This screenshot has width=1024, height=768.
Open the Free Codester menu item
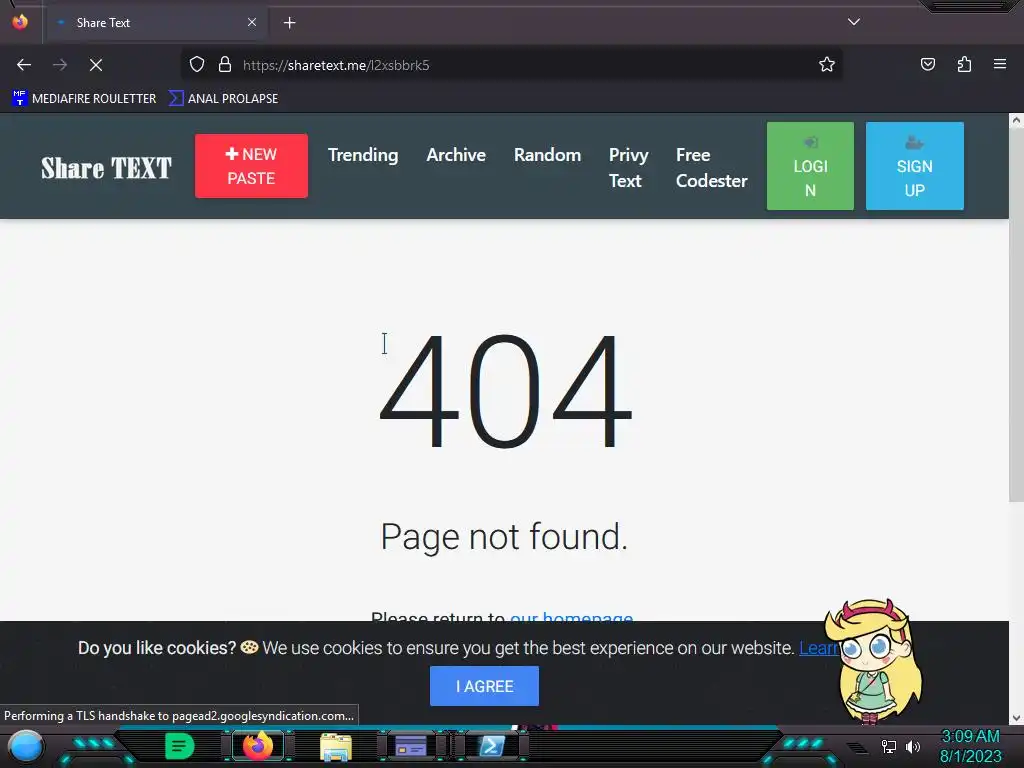point(711,168)
